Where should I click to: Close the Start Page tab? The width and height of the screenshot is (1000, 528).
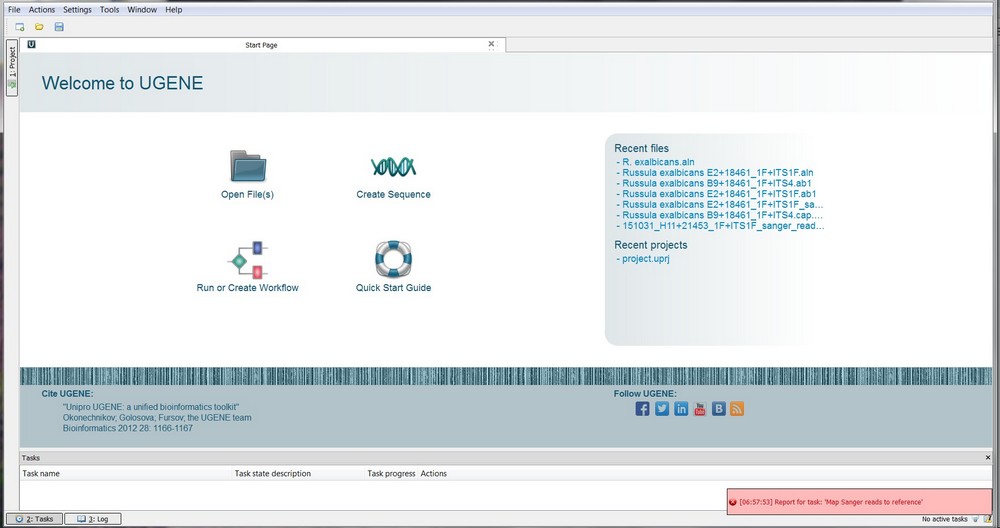click(x=491, y=44)
